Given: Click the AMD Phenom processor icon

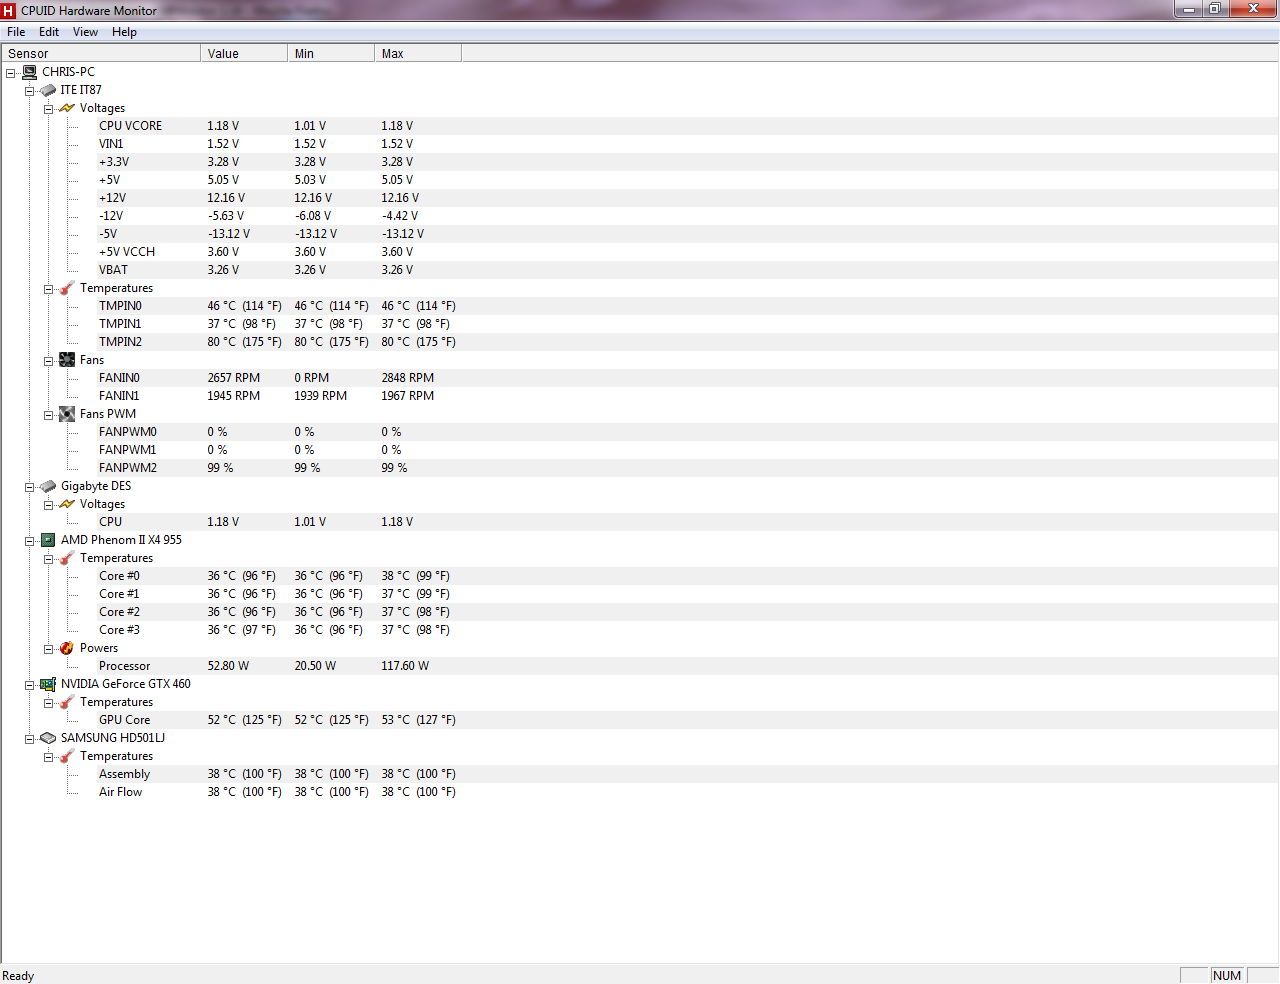Looking at the screenshot, I should tap(48, 540).
